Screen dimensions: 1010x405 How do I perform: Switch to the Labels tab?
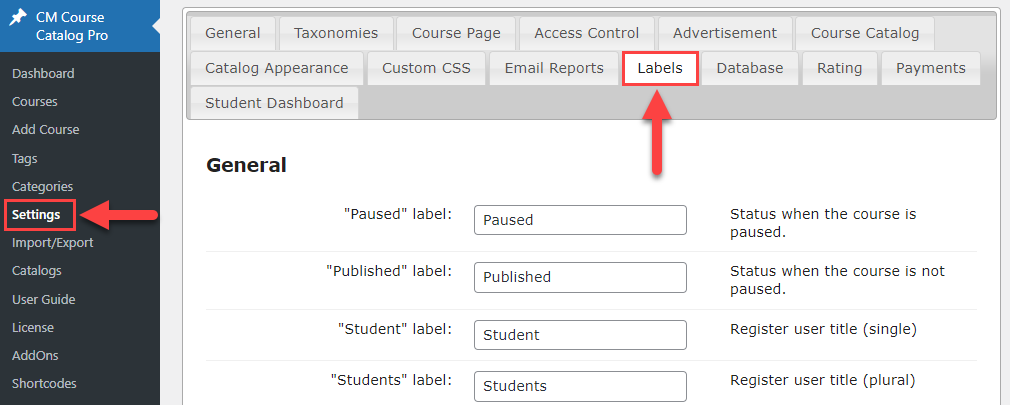pyautogui.click(x=660, y=68)
